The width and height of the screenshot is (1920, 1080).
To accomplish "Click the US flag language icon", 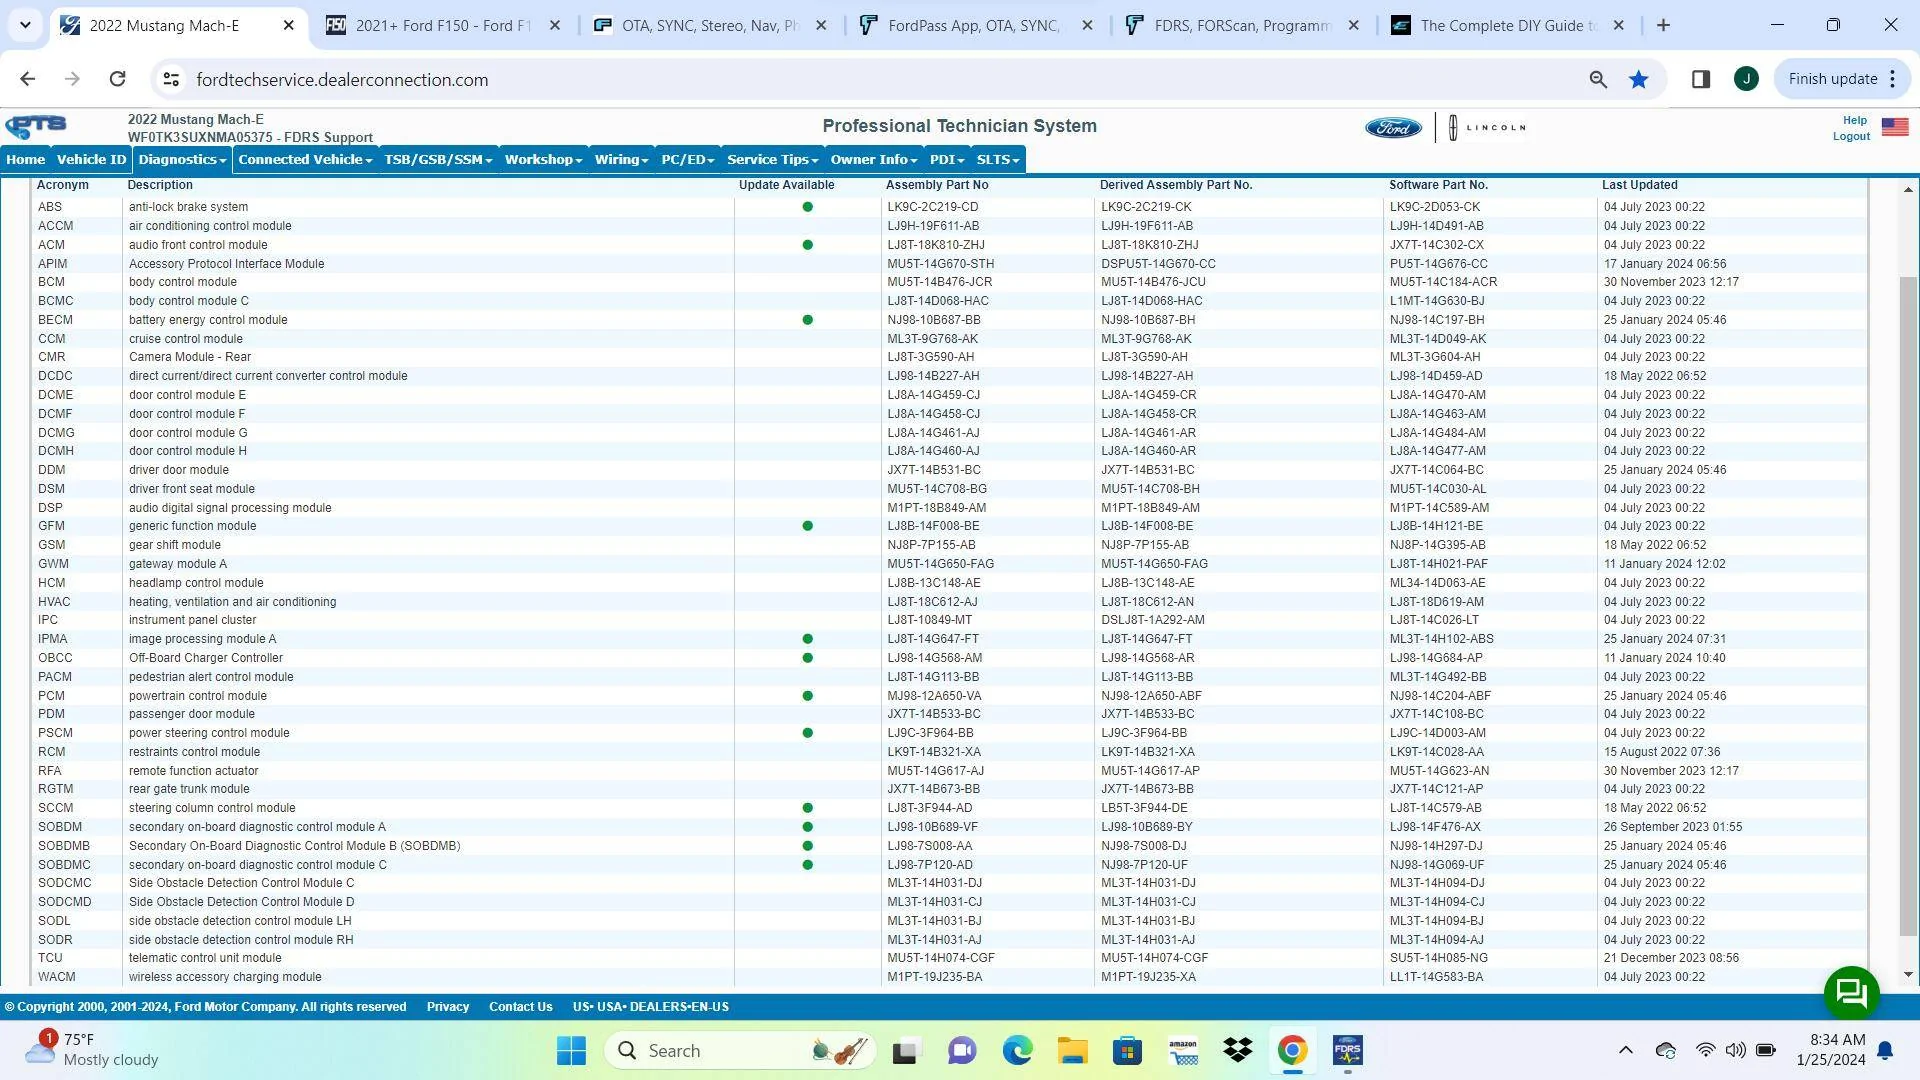I will tap(1895, 127).
